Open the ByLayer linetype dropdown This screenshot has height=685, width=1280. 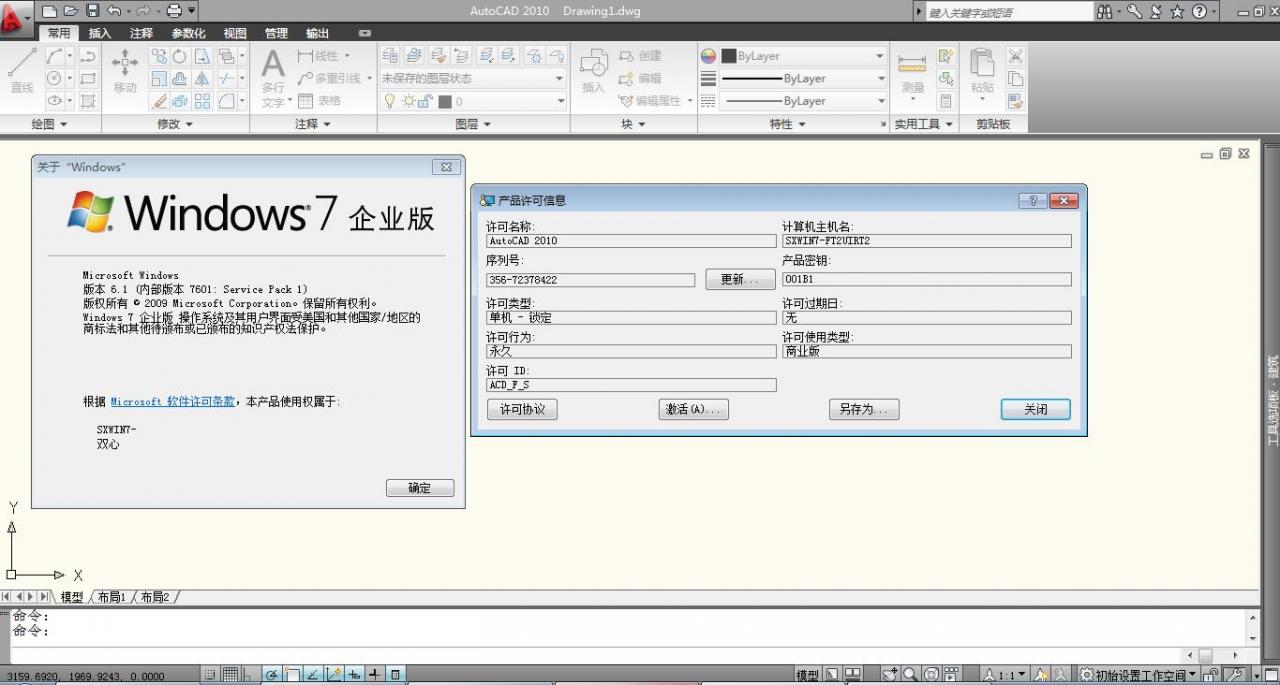(x=803, y=101)
